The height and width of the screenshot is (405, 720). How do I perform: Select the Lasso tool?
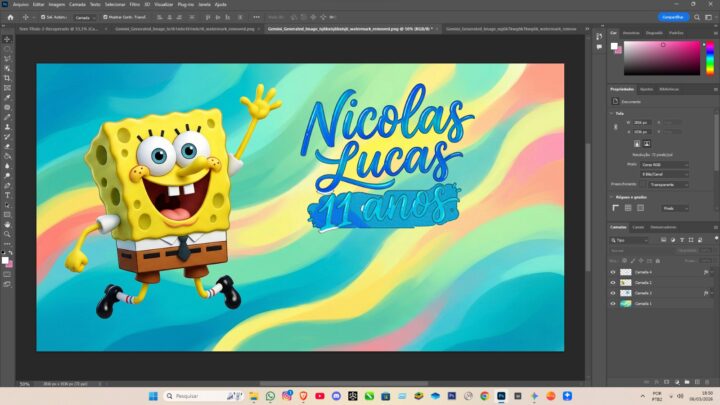(x=7, y=57)
